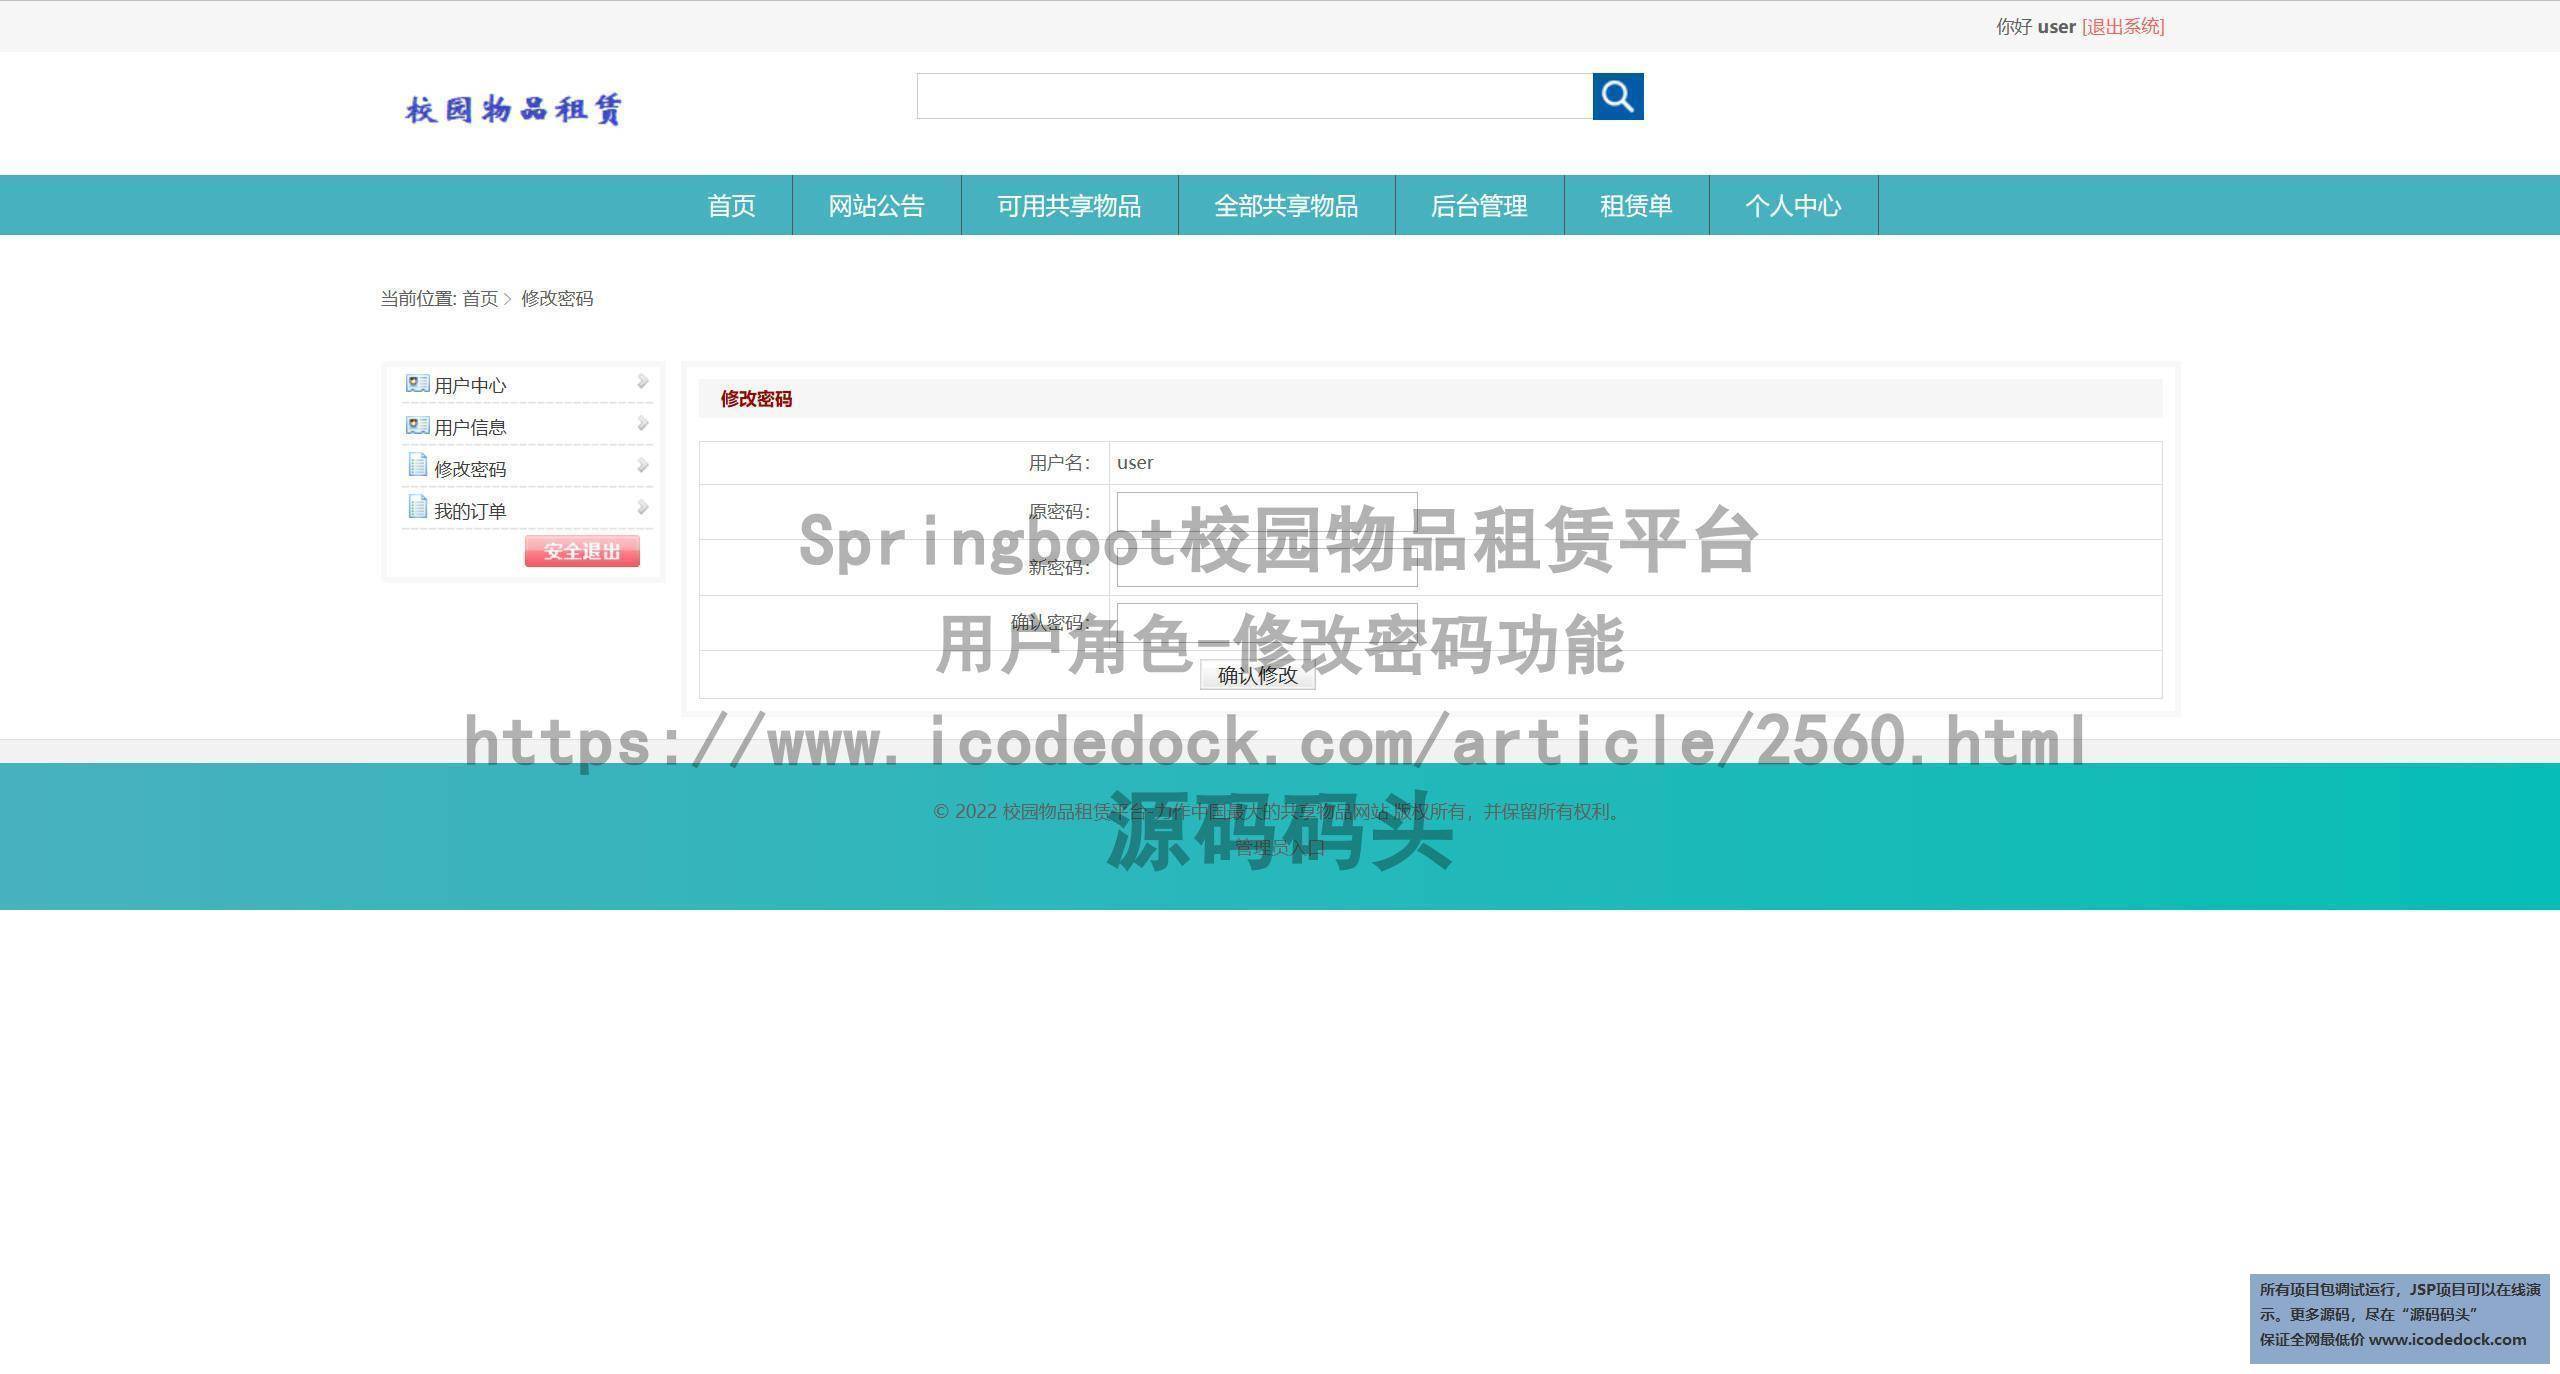Image resolution: width=2560 pixels, height=1374 pixels.
Task: Focus the 原密码 password input field
Action: [x=1266, y=512]
